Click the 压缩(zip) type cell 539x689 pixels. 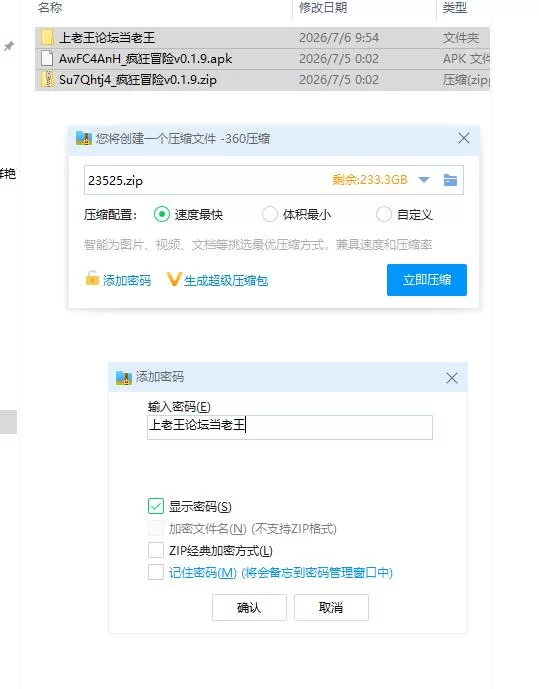click(466, 80)
